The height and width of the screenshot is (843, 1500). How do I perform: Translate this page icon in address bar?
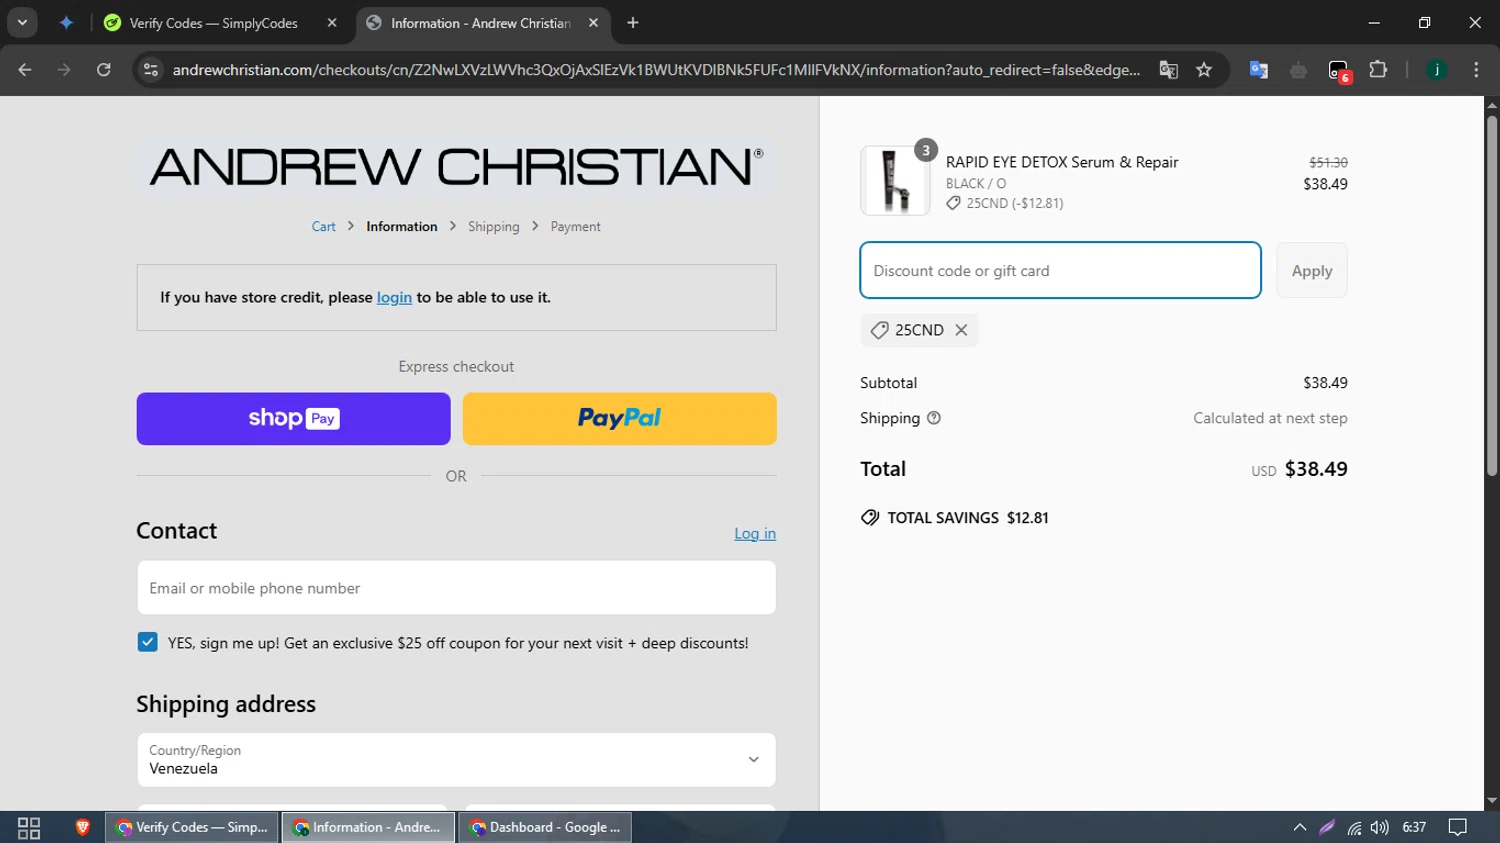point(1168,70)
